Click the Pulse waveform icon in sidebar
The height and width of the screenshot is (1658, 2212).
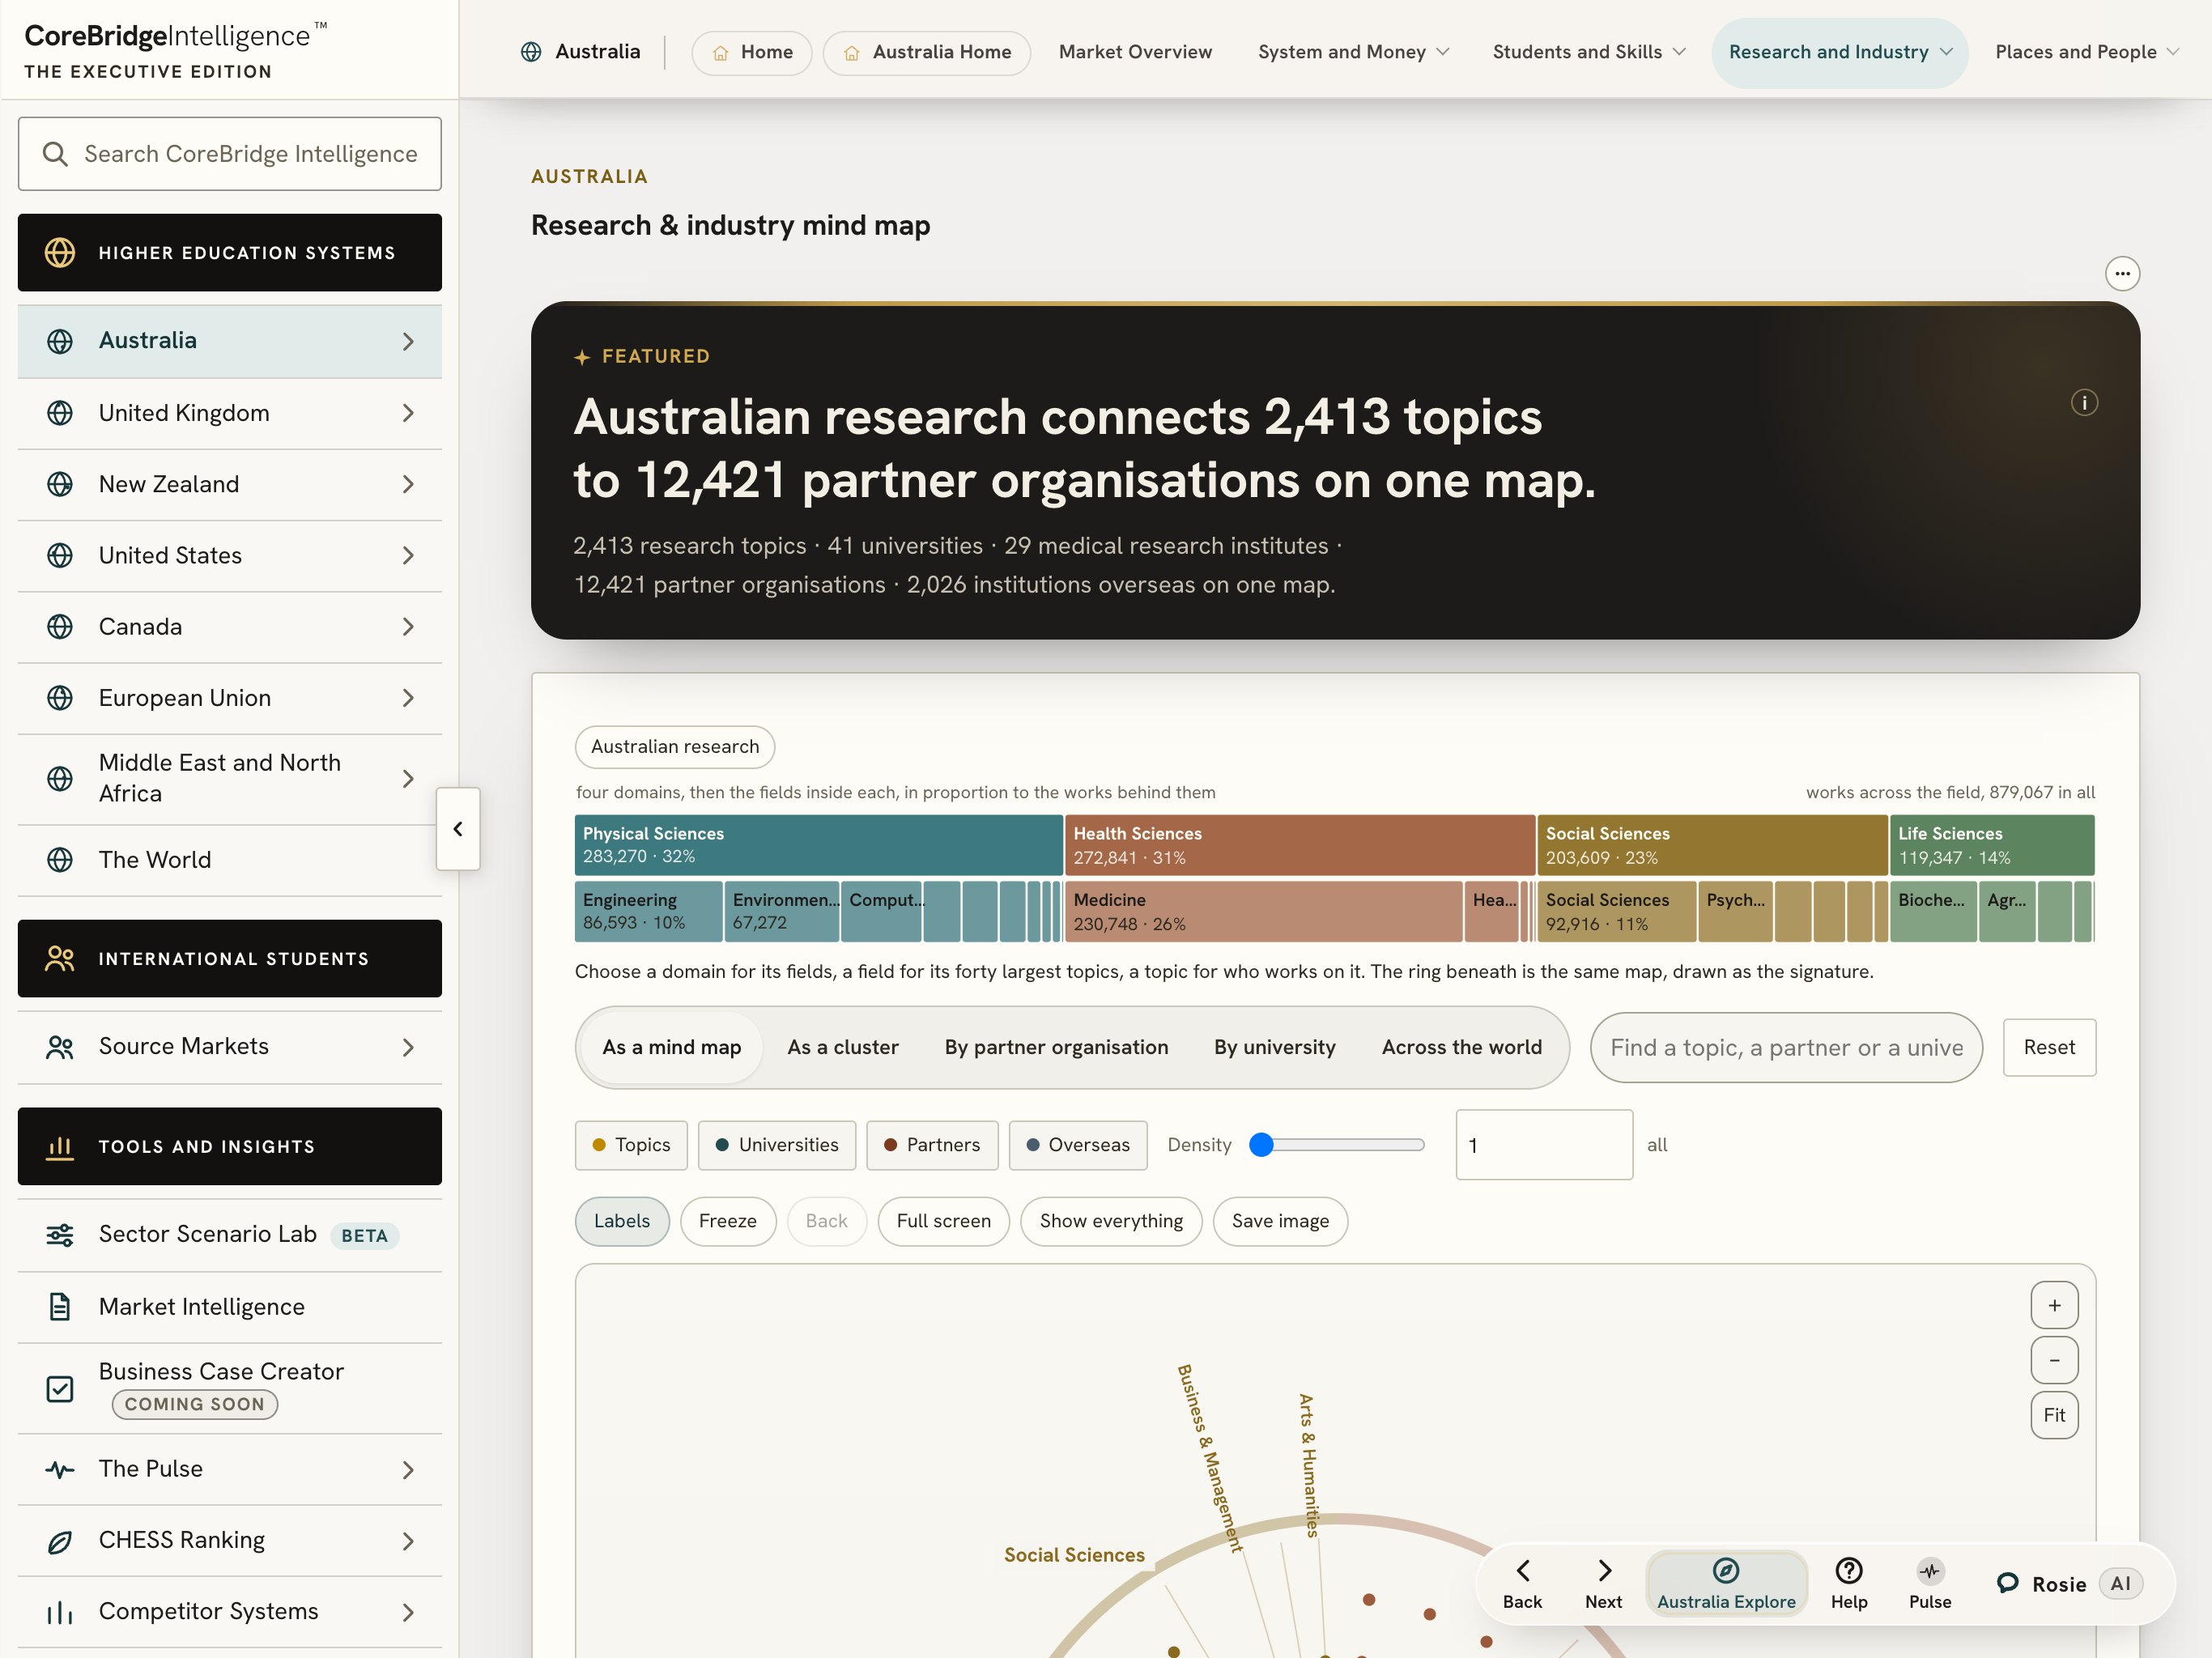point(60,1470)
